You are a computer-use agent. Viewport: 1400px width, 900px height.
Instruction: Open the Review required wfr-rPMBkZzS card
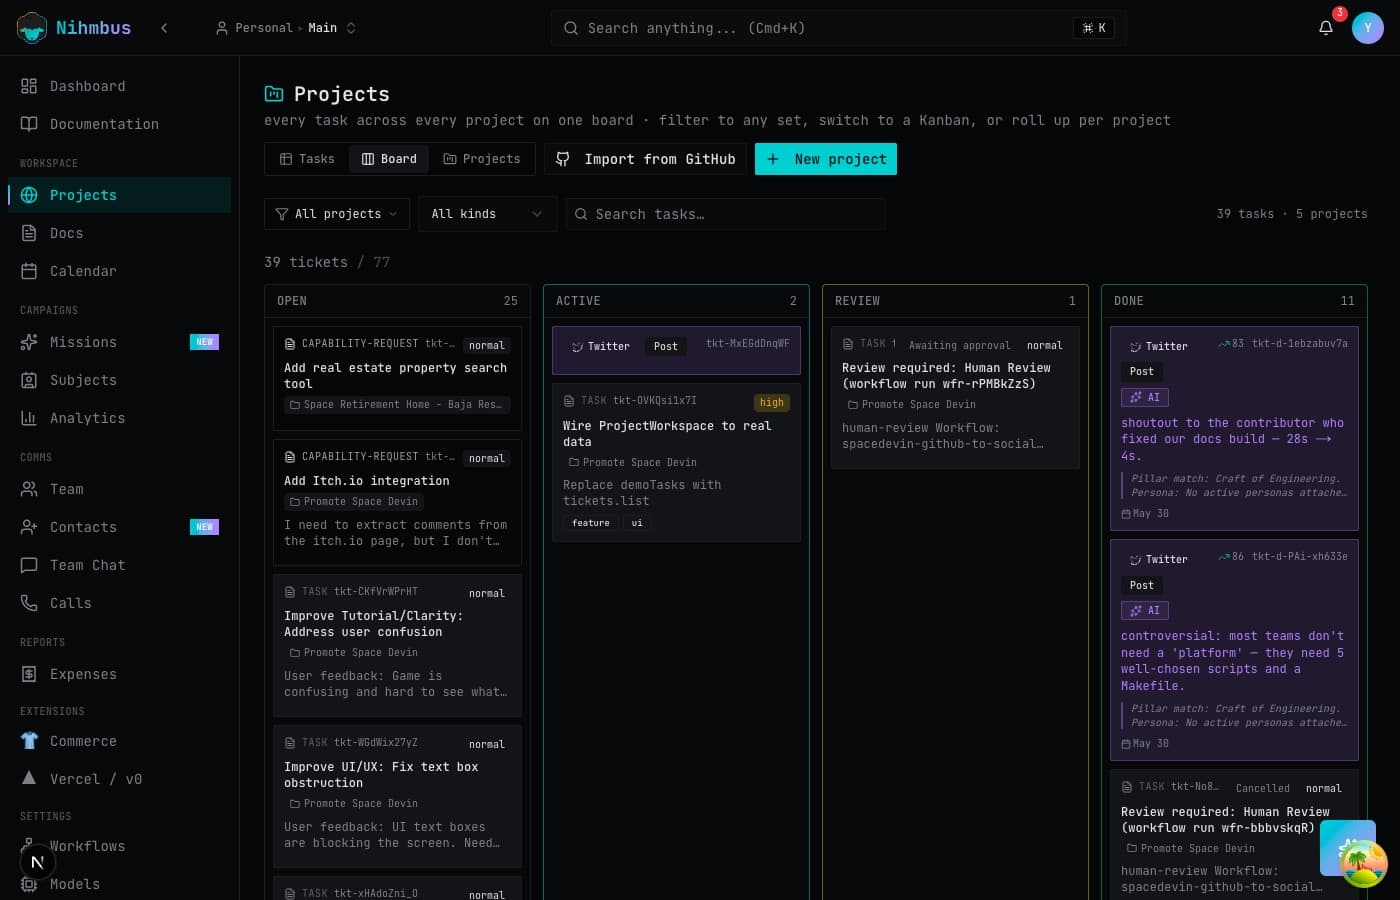pos(955,397)
